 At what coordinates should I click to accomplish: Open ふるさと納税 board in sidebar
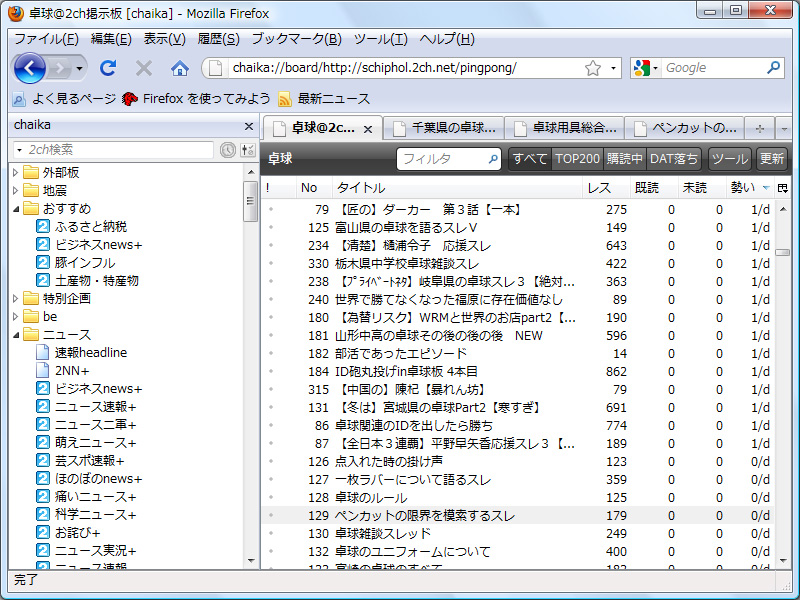tap(82, 227)
